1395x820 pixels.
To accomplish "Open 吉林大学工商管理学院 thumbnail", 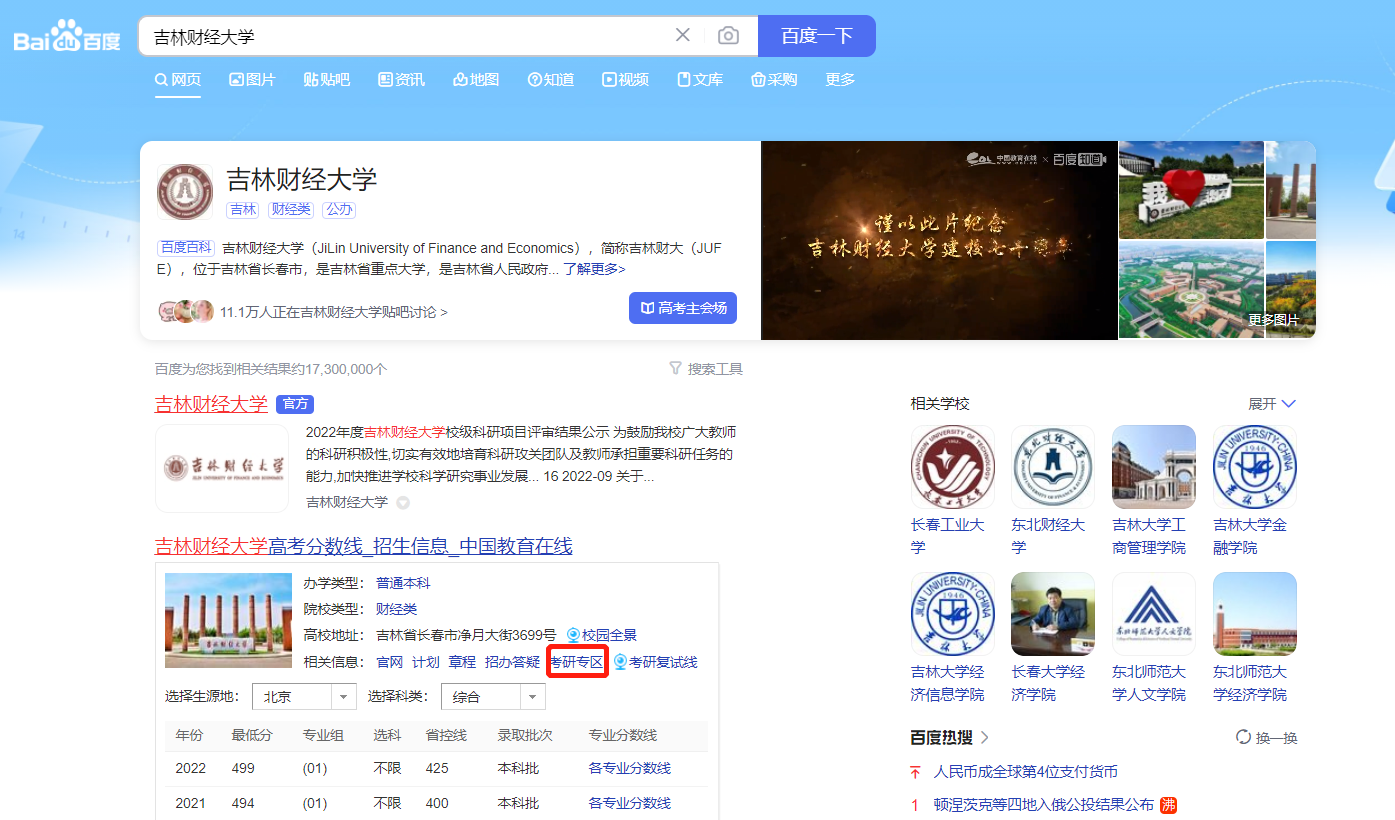I will coord(1154,467).
